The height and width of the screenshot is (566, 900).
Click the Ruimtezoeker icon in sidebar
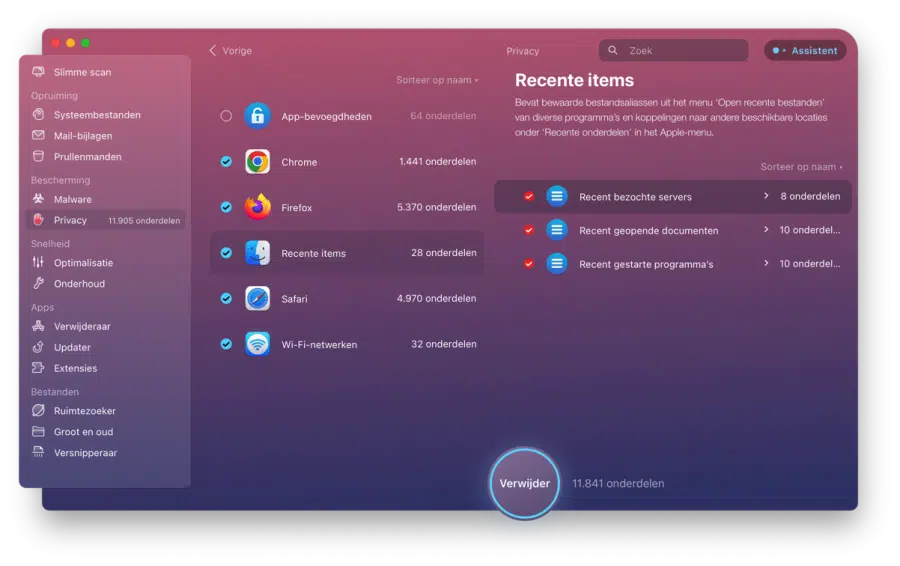[38, 410]
